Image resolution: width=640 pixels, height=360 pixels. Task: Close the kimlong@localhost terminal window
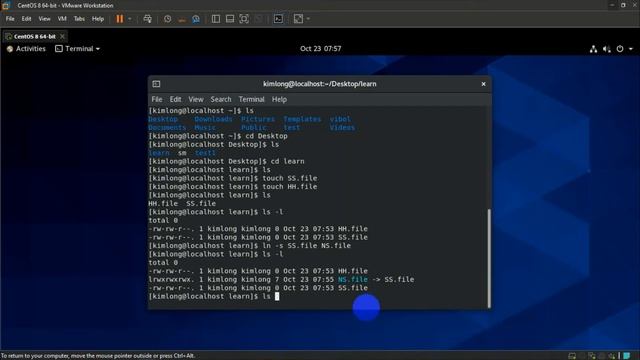pyautogui.click(x=483, y=84)
